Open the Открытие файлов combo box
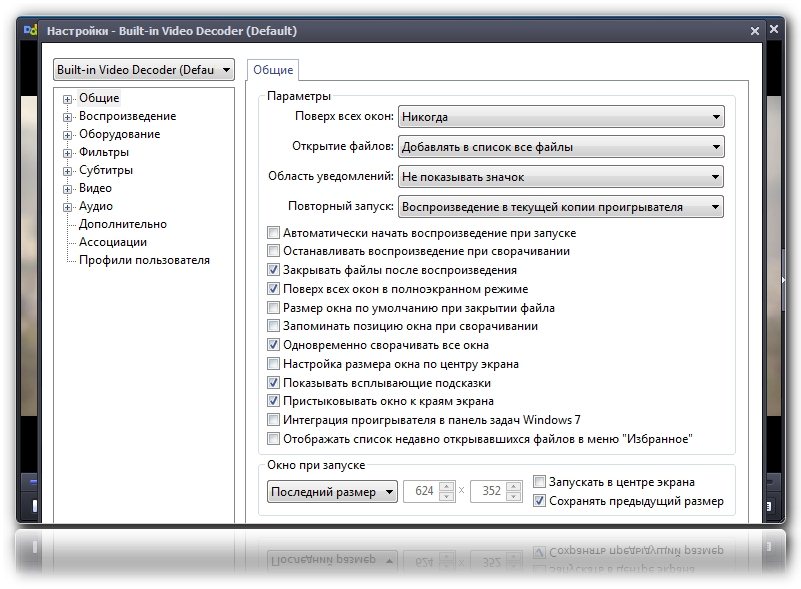Viewport: 801px width, 589px height. tap(560, 147)
